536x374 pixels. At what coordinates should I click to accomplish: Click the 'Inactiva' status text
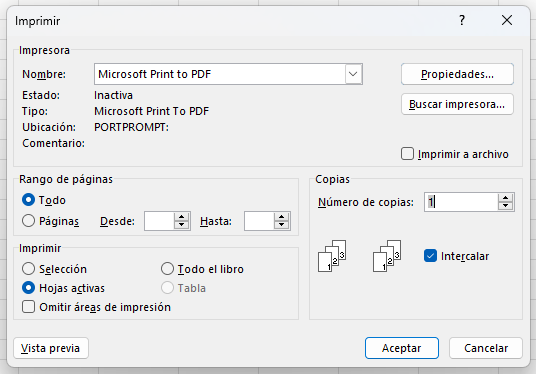tap(113, 95)
